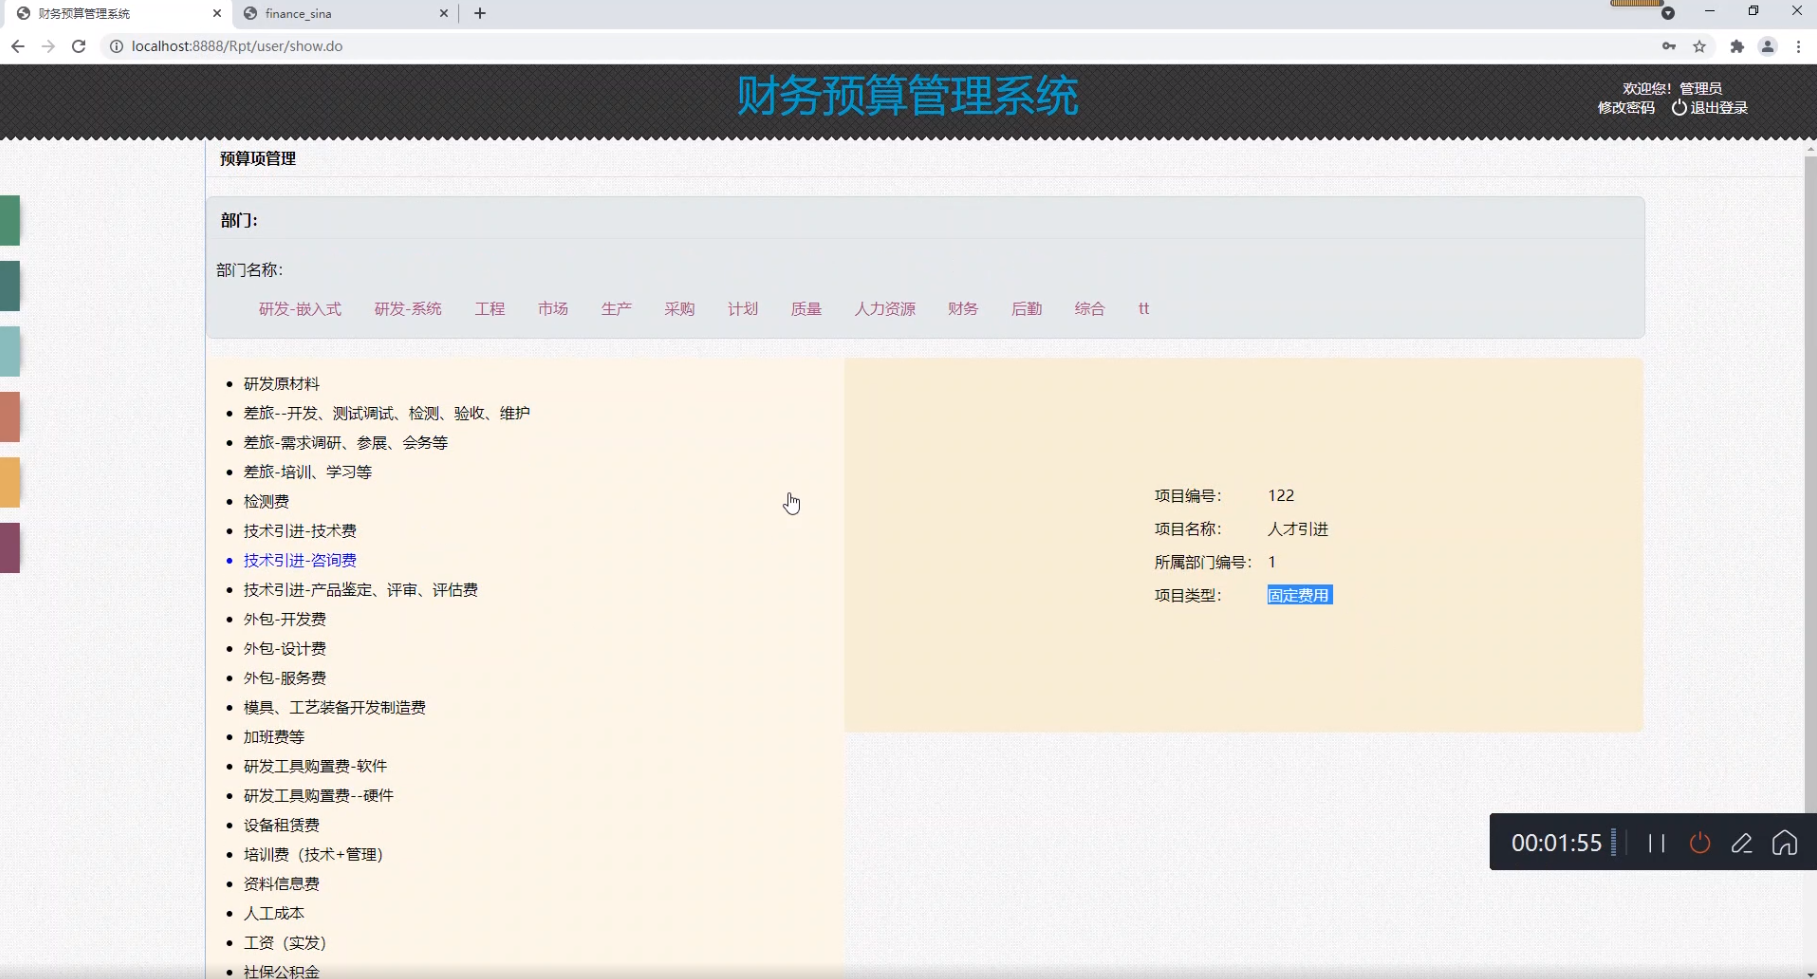Select department 市场

point(553,309)
